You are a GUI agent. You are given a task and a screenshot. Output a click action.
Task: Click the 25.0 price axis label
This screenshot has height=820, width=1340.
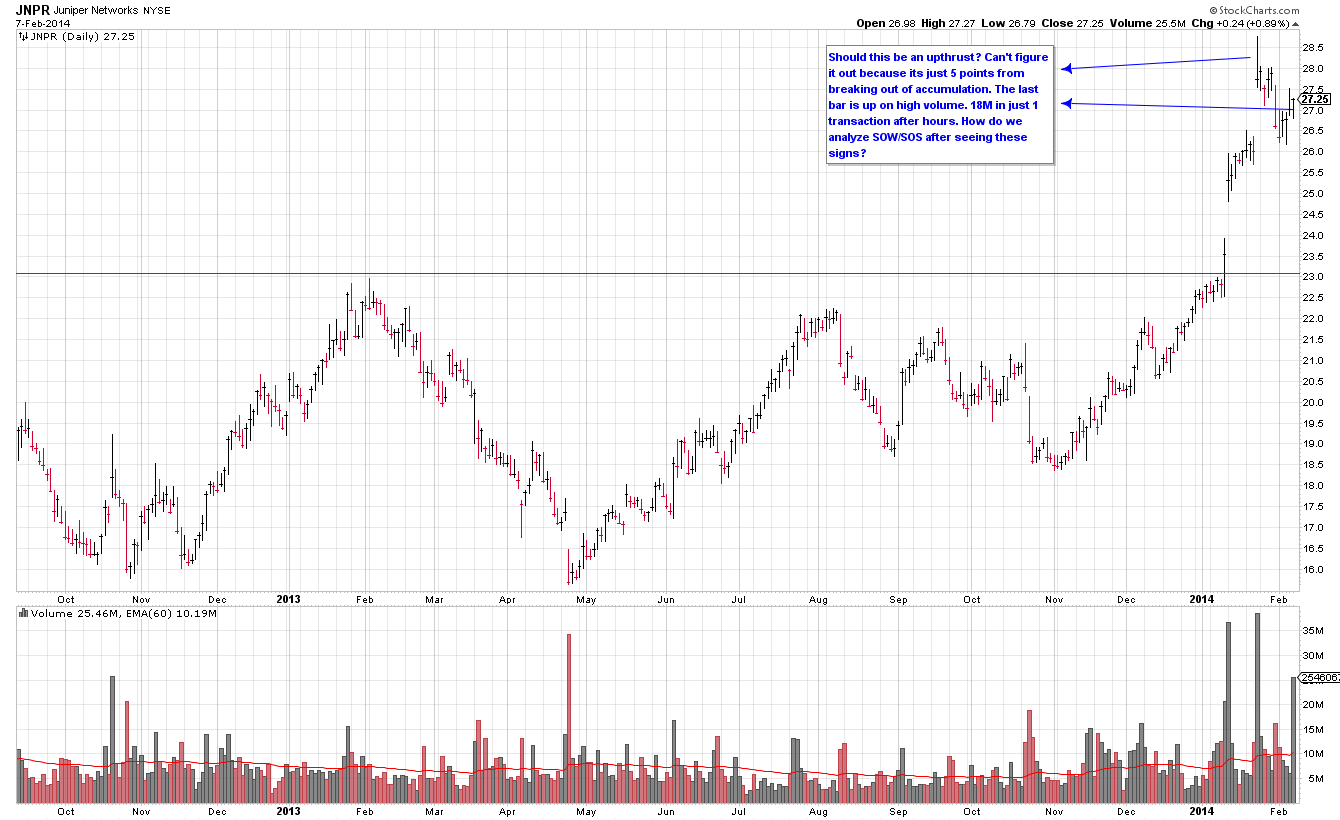pos(1315,194)
